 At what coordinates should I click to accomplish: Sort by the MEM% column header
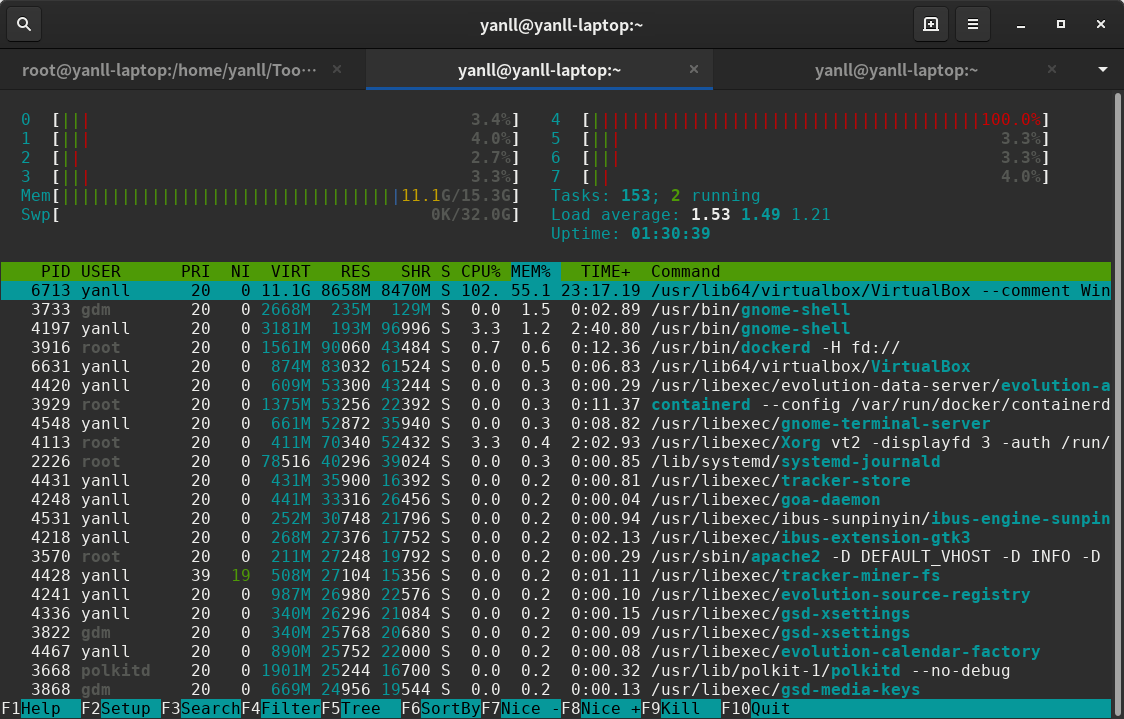click(530, 272)
